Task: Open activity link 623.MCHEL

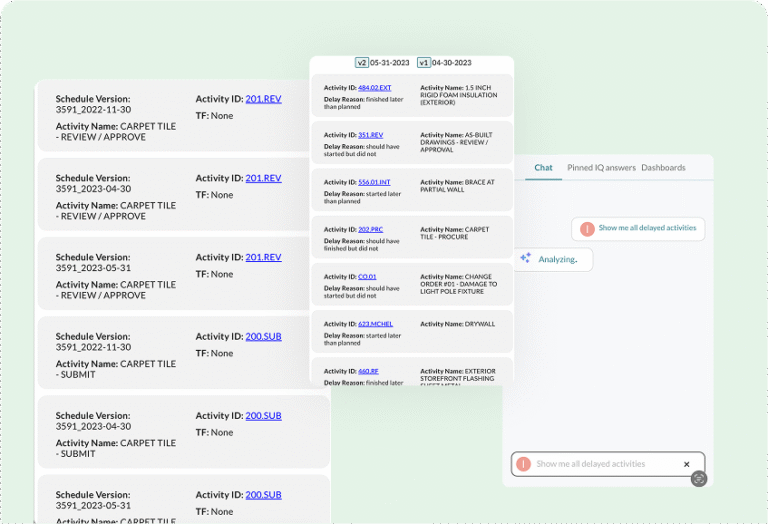Action: [x=375, y=324]
